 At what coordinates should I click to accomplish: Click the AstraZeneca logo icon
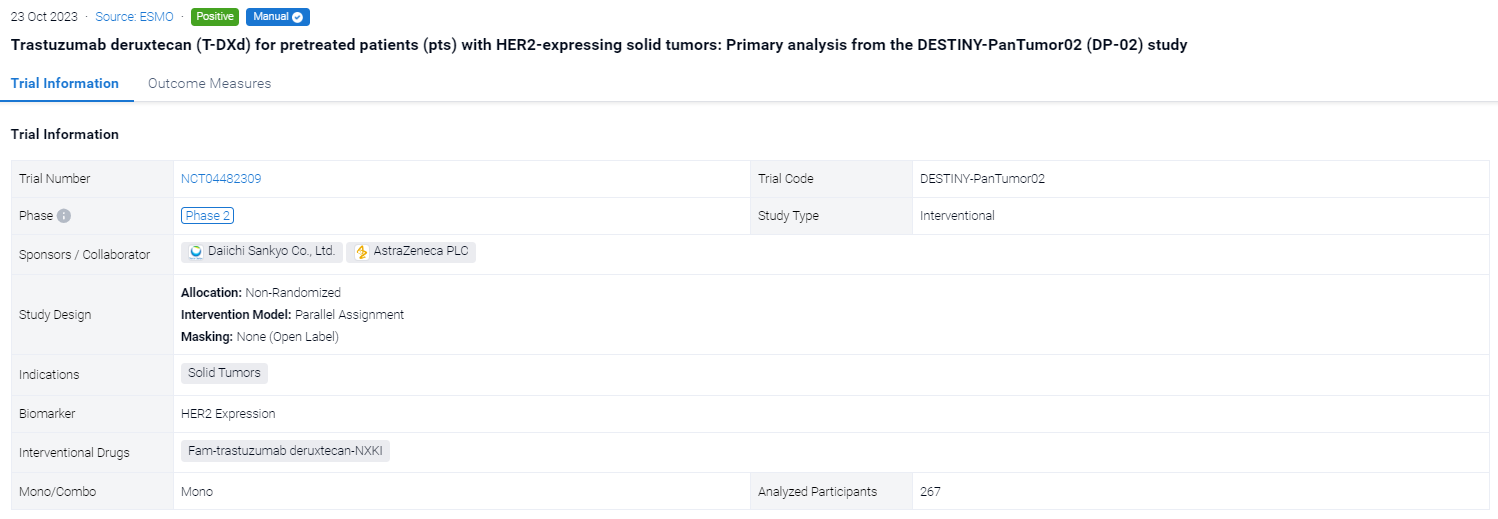click(x=361, y=252)
